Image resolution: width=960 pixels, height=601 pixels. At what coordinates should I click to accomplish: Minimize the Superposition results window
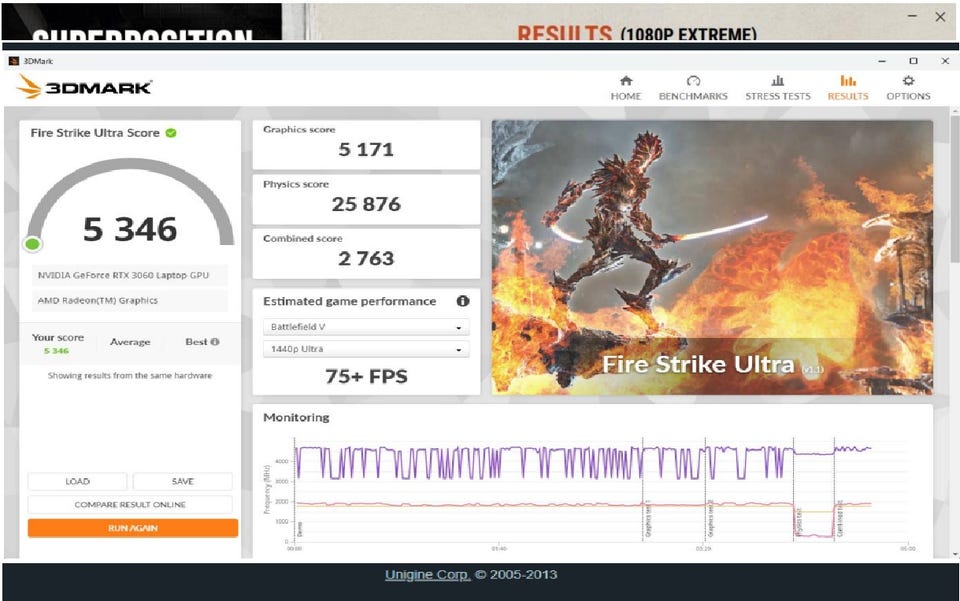click(912, 17)
